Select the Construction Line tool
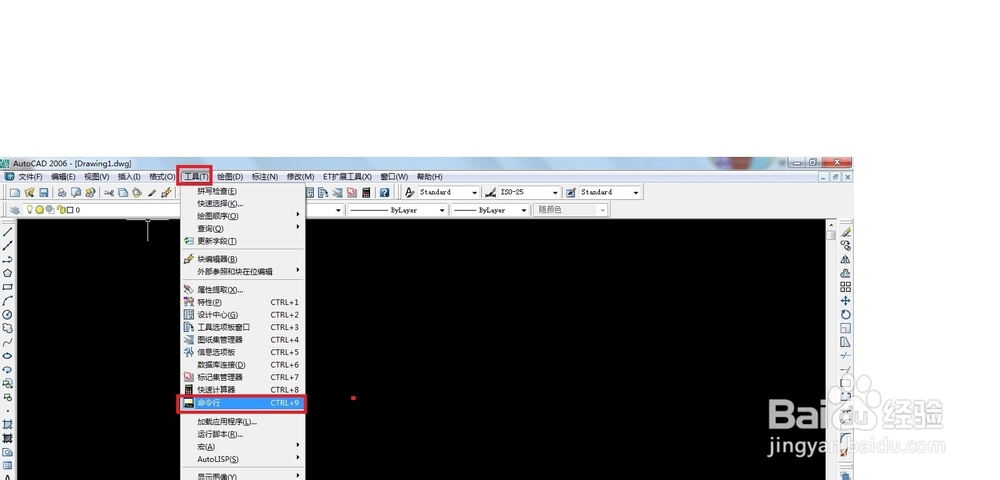 8,245
